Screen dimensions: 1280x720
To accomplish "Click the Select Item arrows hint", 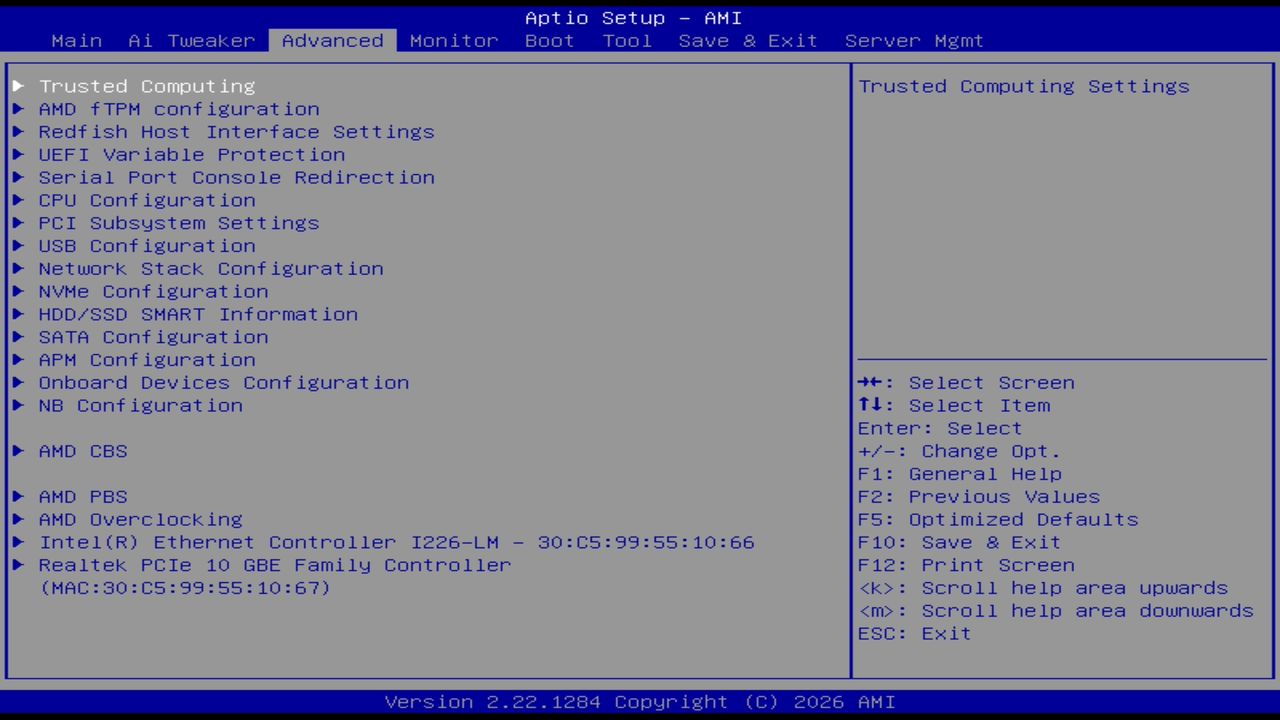I will pos(954,406).
